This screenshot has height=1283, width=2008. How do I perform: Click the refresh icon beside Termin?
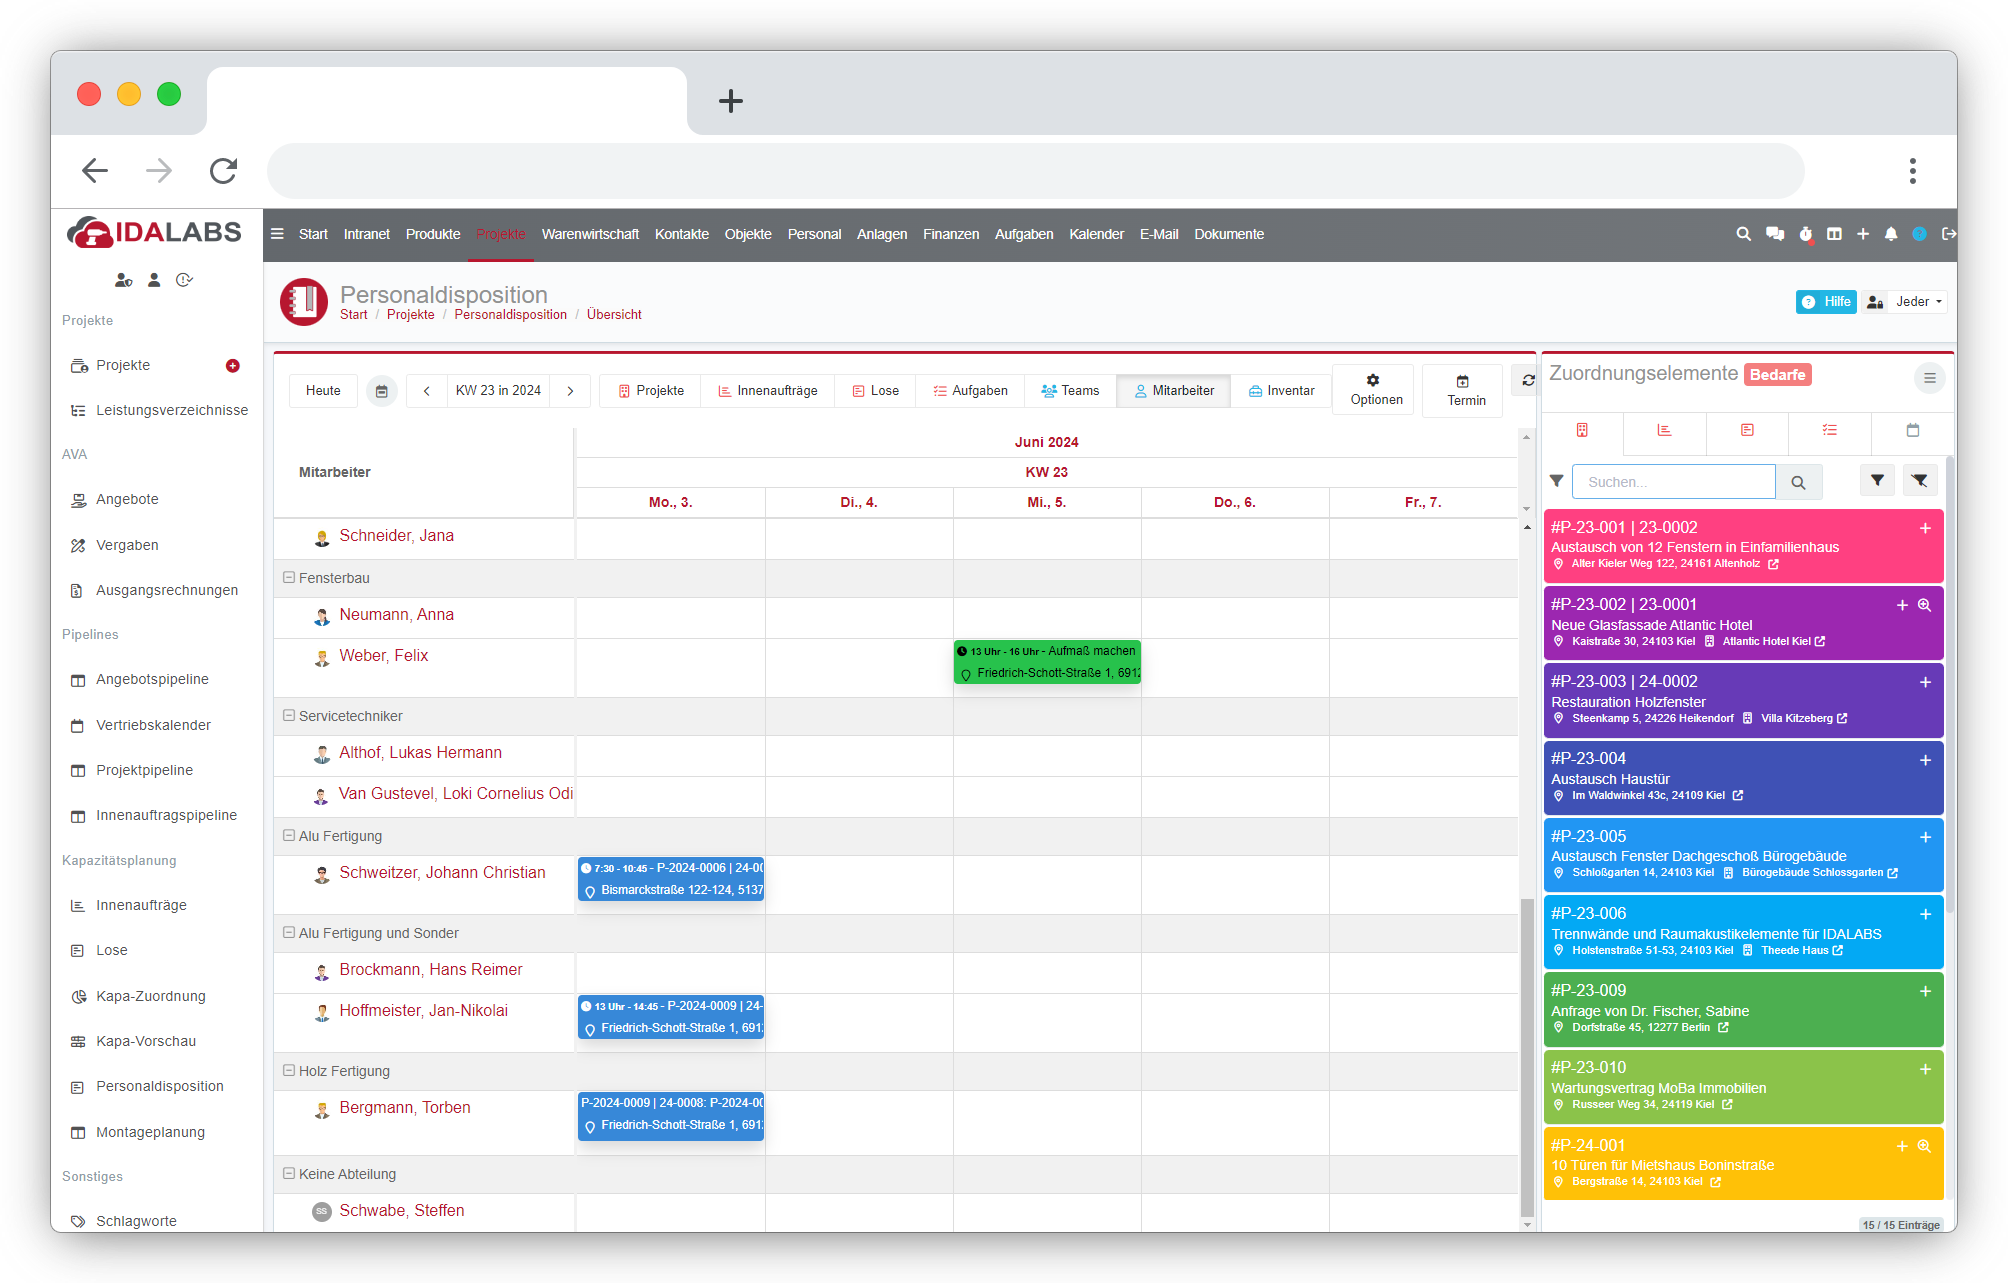click(x=1528, y=380)
